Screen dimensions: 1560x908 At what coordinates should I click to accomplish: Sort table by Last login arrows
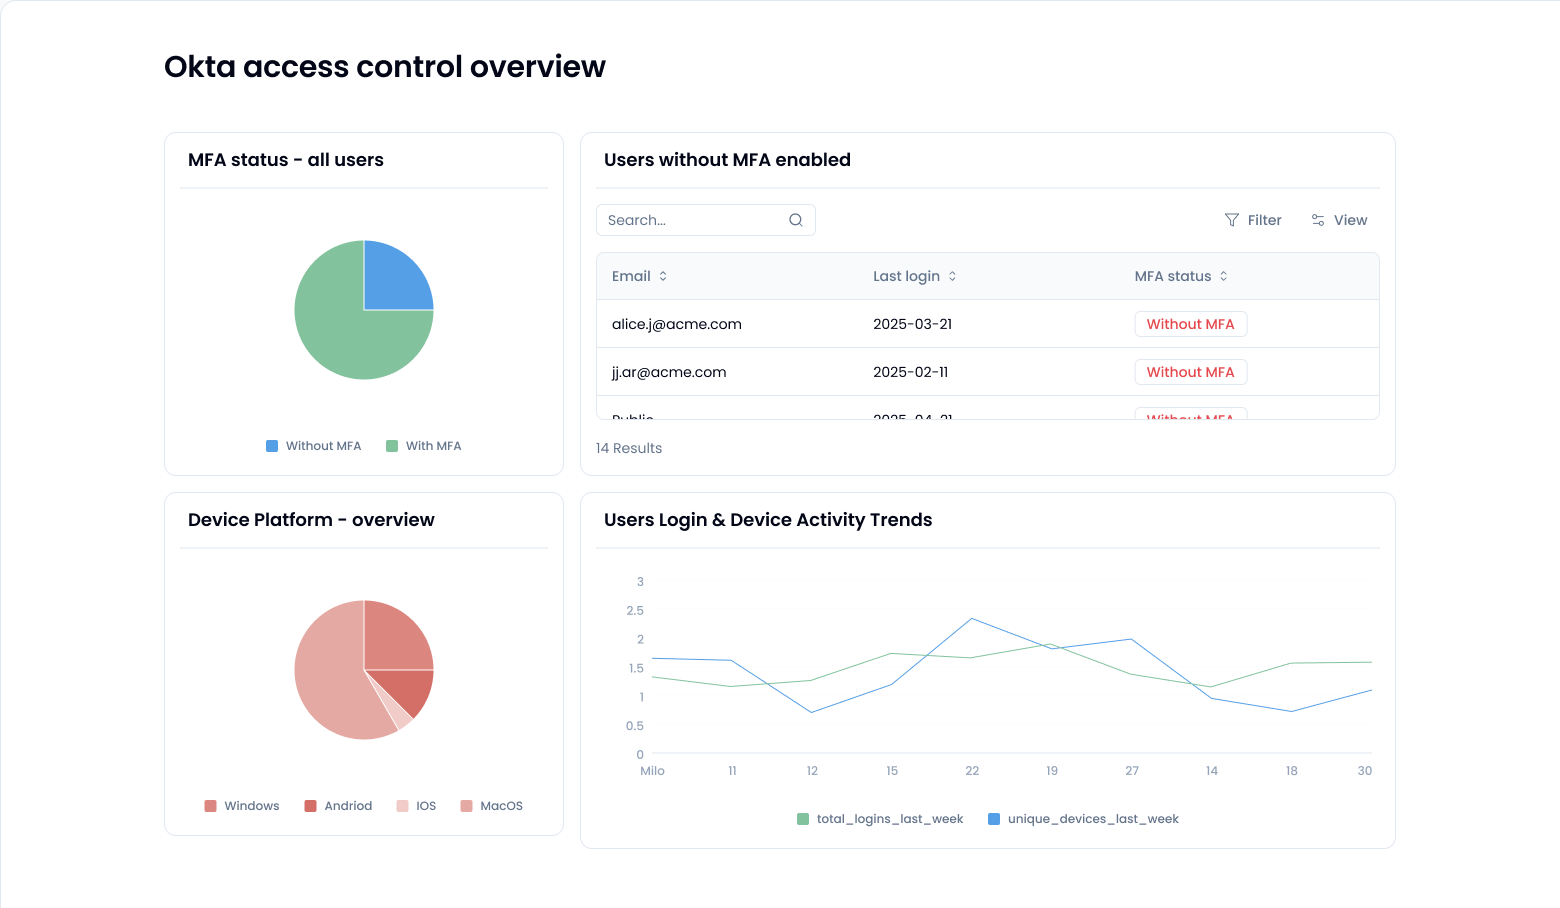pyautogui.click(x=952, y=276)
